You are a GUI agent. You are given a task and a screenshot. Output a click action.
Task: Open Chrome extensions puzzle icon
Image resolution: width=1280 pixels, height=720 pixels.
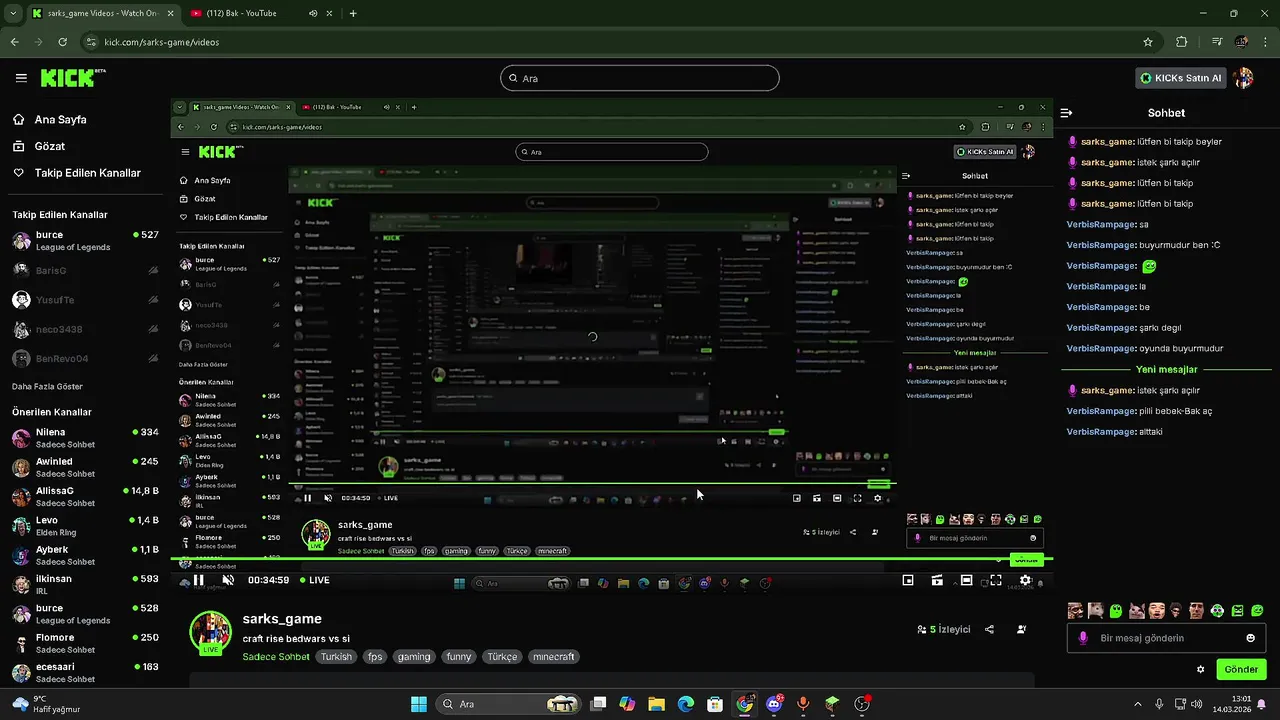(1182, 42)
